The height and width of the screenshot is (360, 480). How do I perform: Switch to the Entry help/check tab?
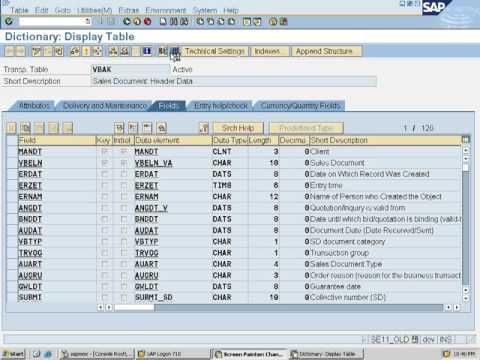(x=221, y=106)
